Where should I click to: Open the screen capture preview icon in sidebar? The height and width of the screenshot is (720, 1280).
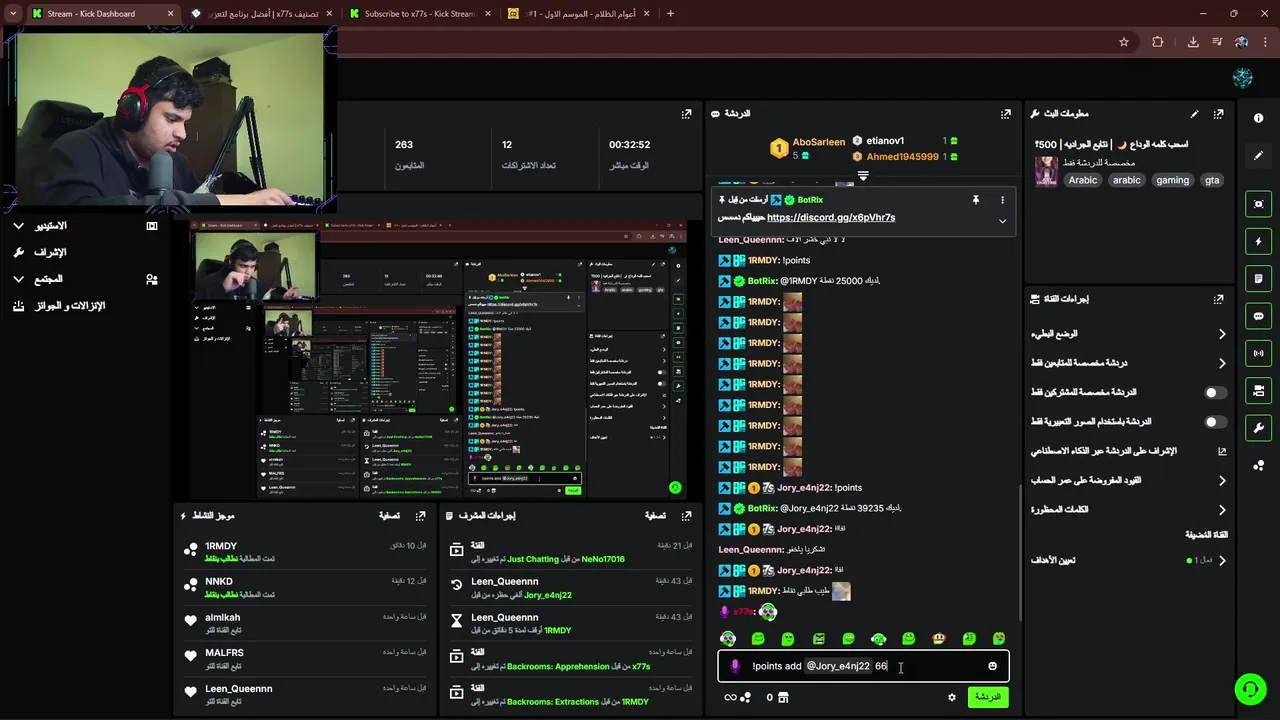[x=1258, y=204]
